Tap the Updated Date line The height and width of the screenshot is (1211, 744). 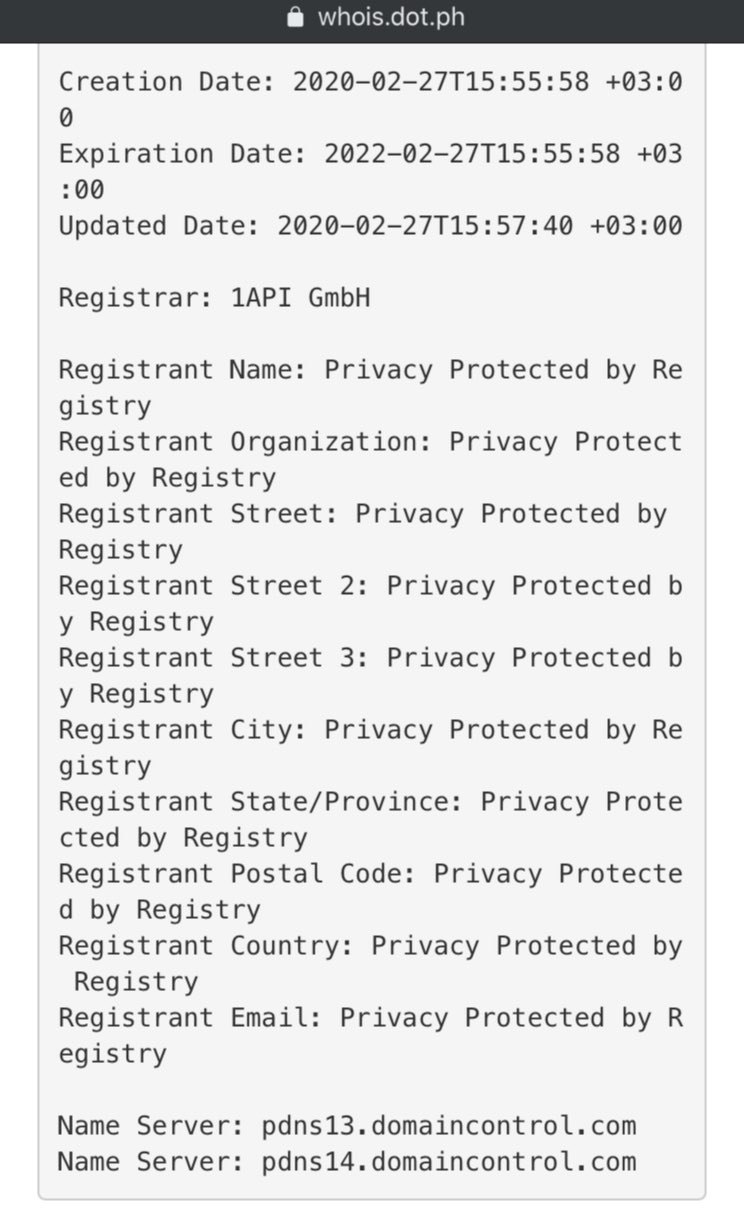[370, 226]
